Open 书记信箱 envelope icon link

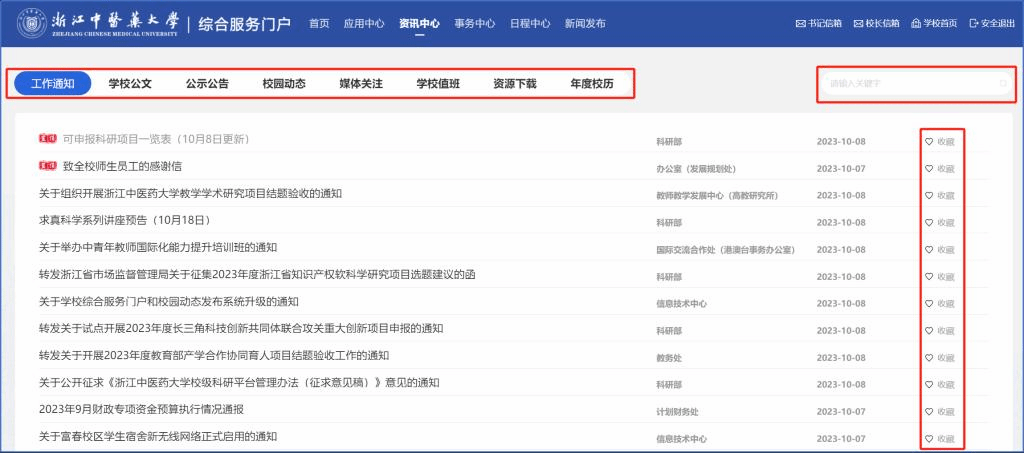800,24
